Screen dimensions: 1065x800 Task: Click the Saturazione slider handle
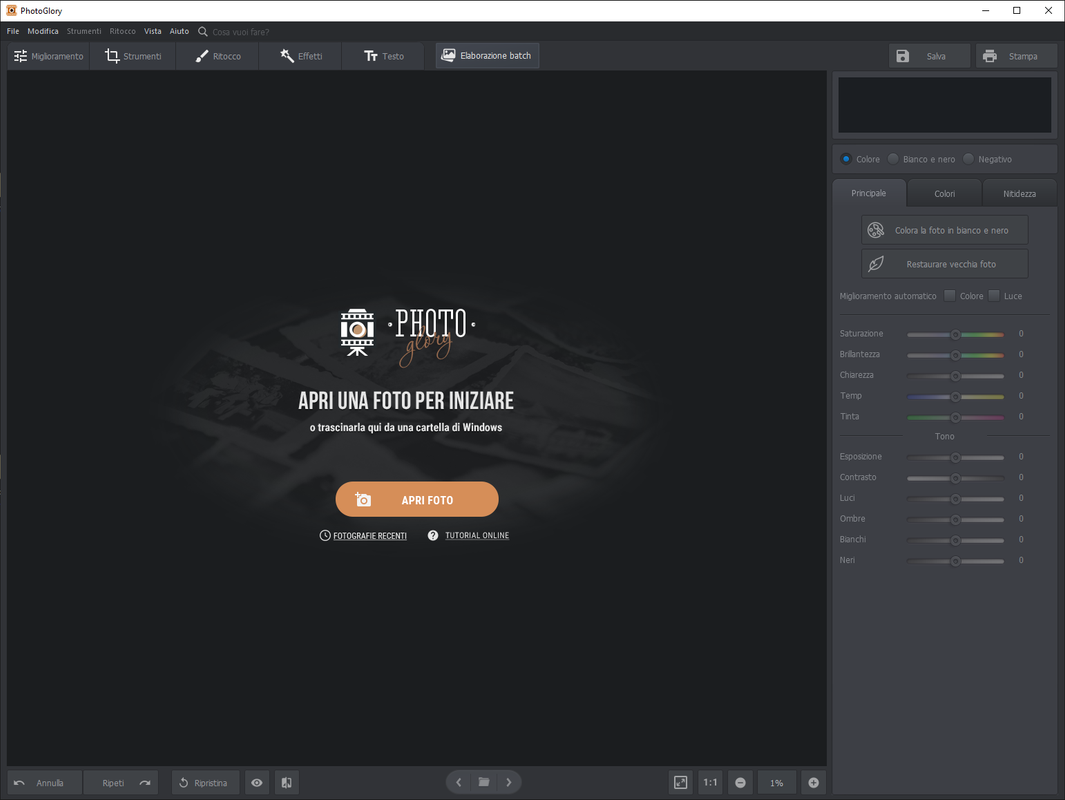click(956, 335)
